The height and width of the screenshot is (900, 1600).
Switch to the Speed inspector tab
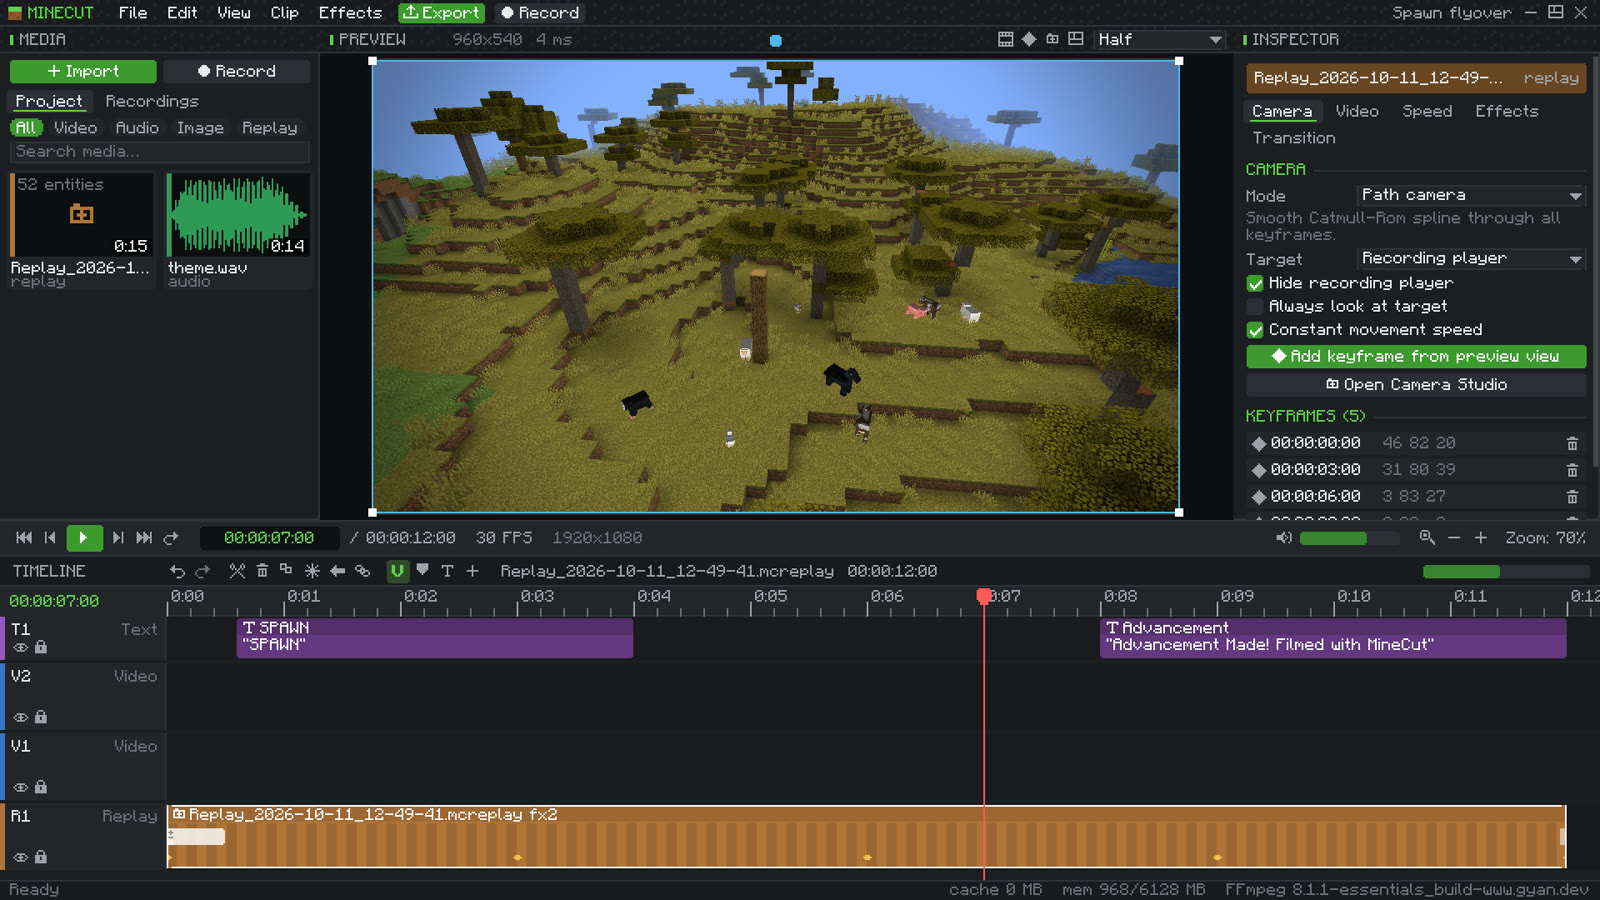(x=1427, y=111)
